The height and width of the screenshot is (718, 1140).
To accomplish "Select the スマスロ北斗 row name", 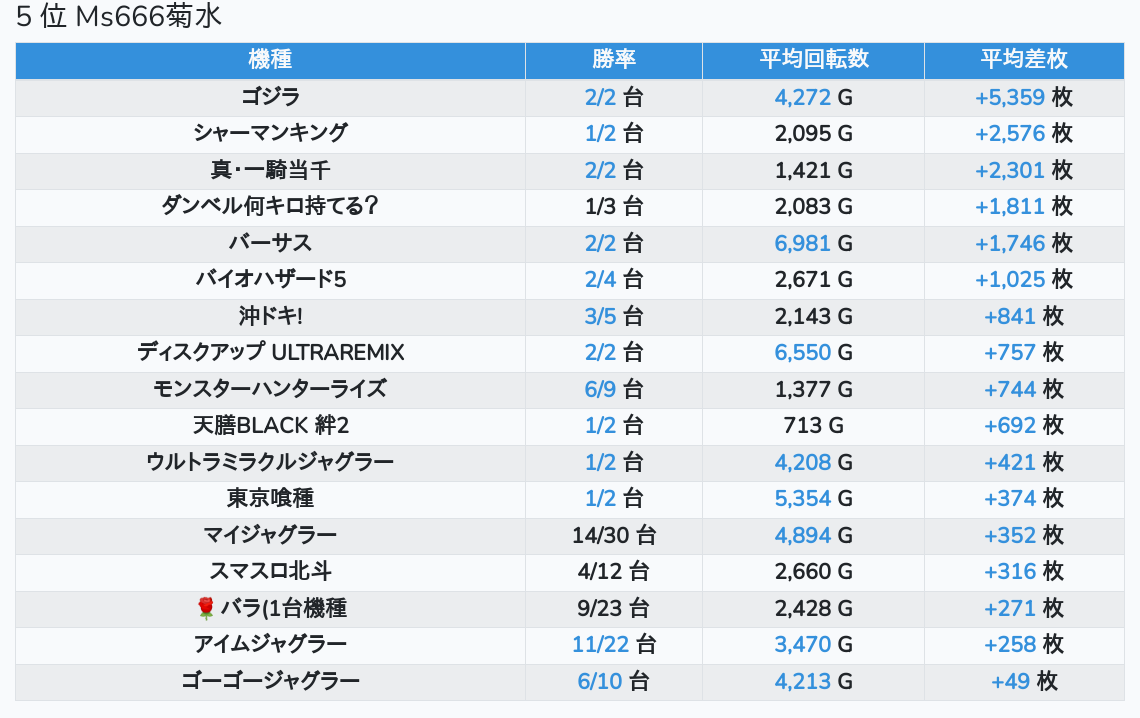I will point(270,571).
